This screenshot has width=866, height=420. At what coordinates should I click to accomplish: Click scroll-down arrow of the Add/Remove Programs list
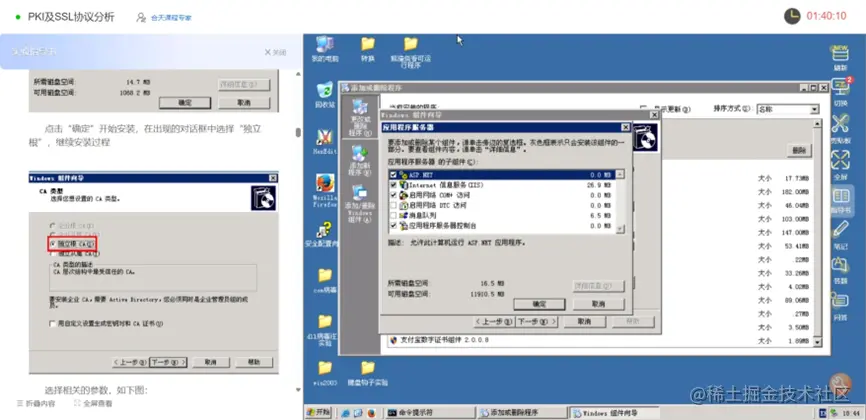(818, 343)
